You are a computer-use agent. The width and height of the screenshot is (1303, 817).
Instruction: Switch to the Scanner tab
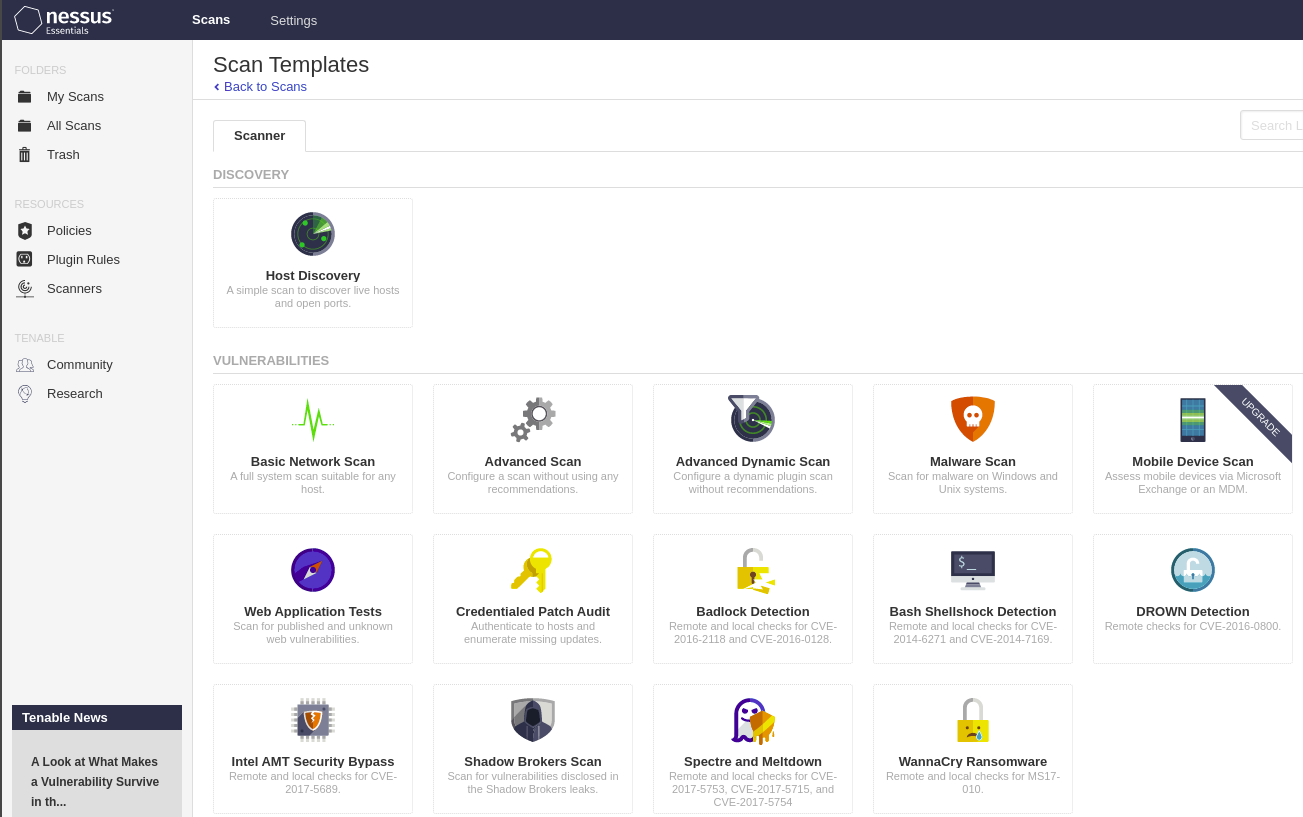coord(259,136)
